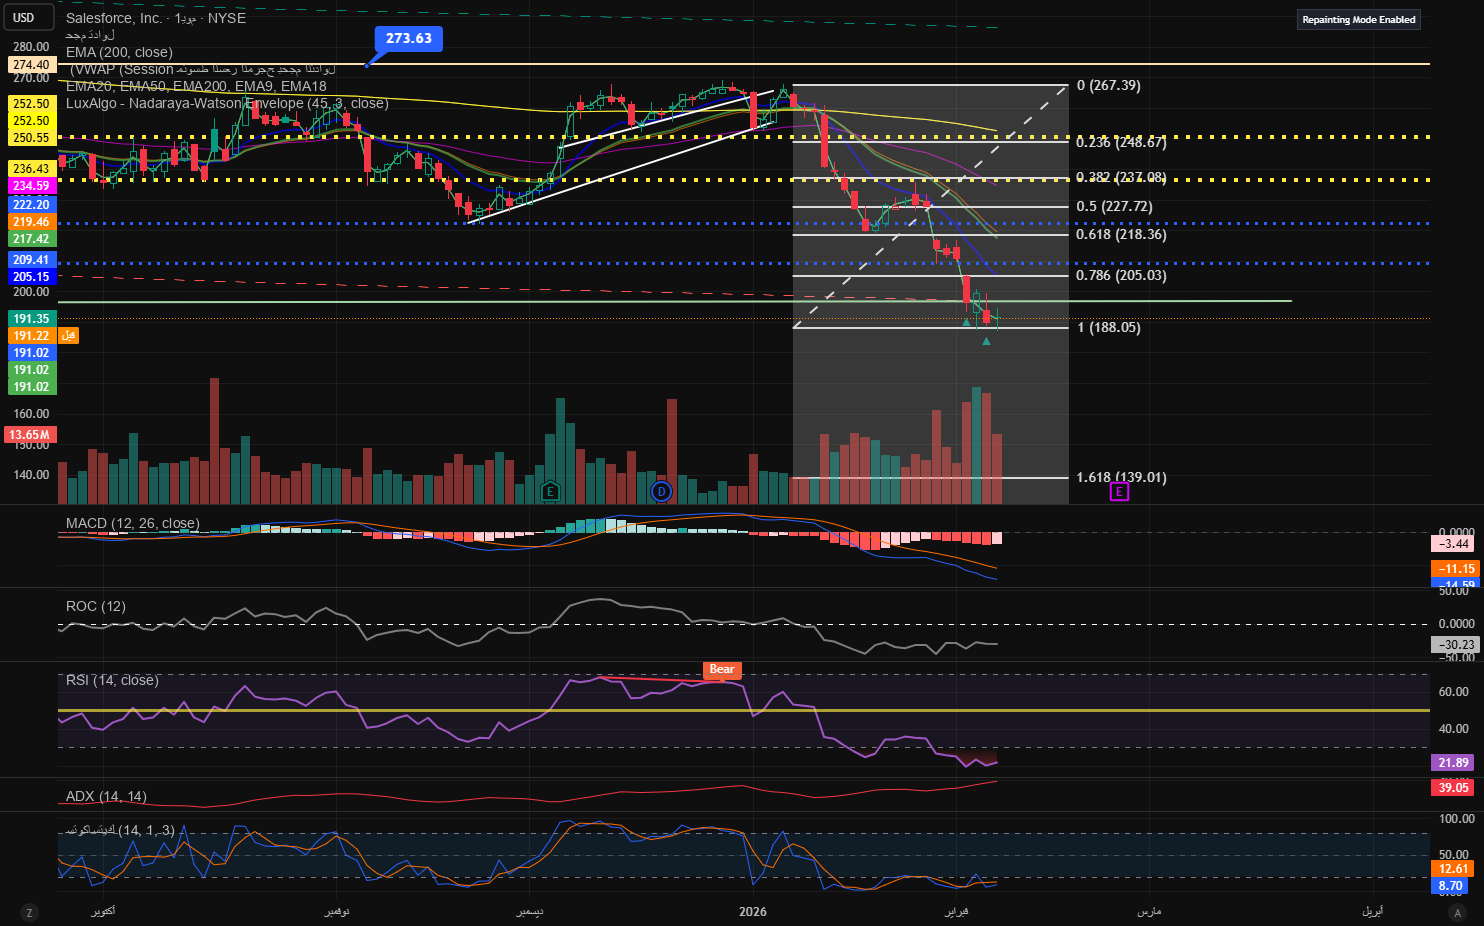The width and height of the screenshot is (1484, 926).
Task: Click the red 13.65M volume label
Action: click(x=30, y=435)
